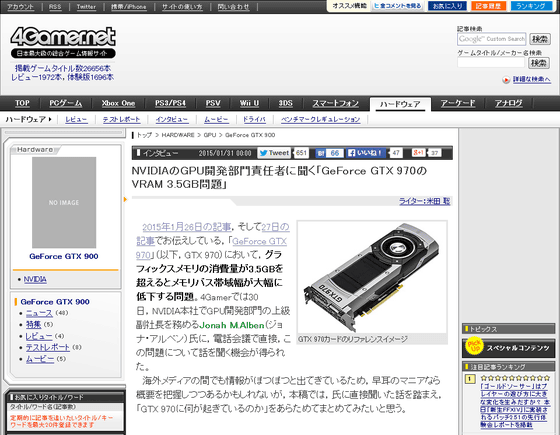Screen dimensions: 560x435
Task: Click トップ in breadcrumb
Action: click(145, 135)
